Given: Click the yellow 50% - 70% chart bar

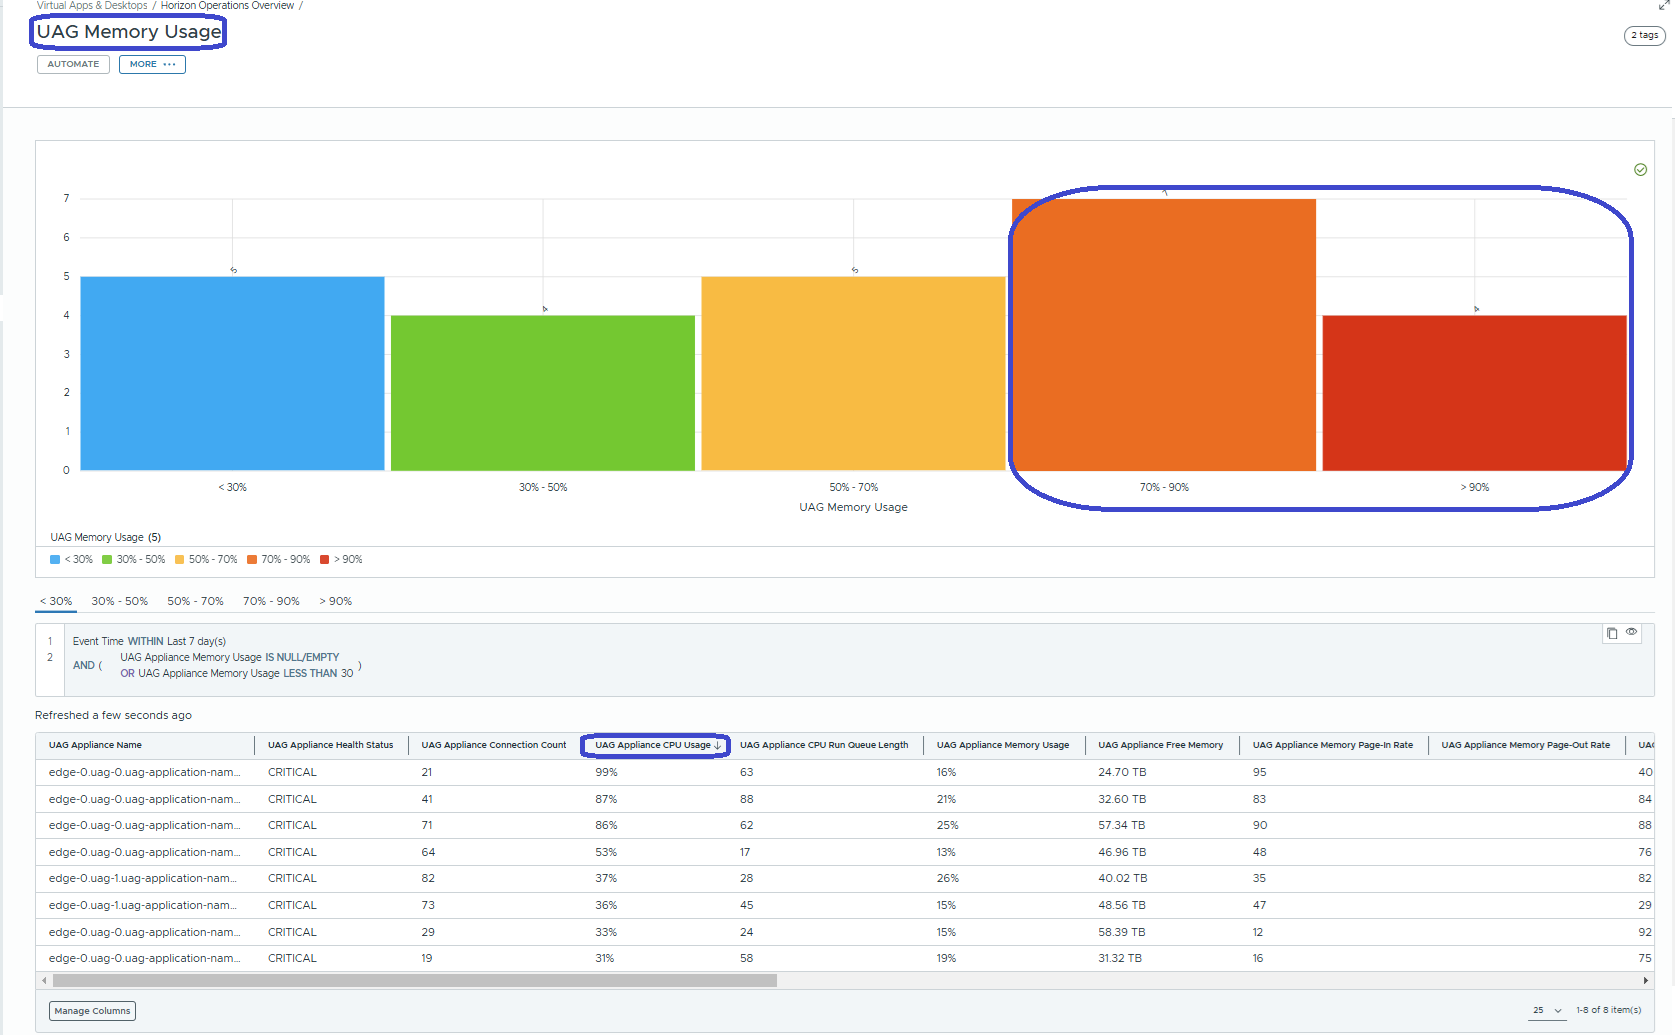Looking at the screenshot, I should pos(853,373).
